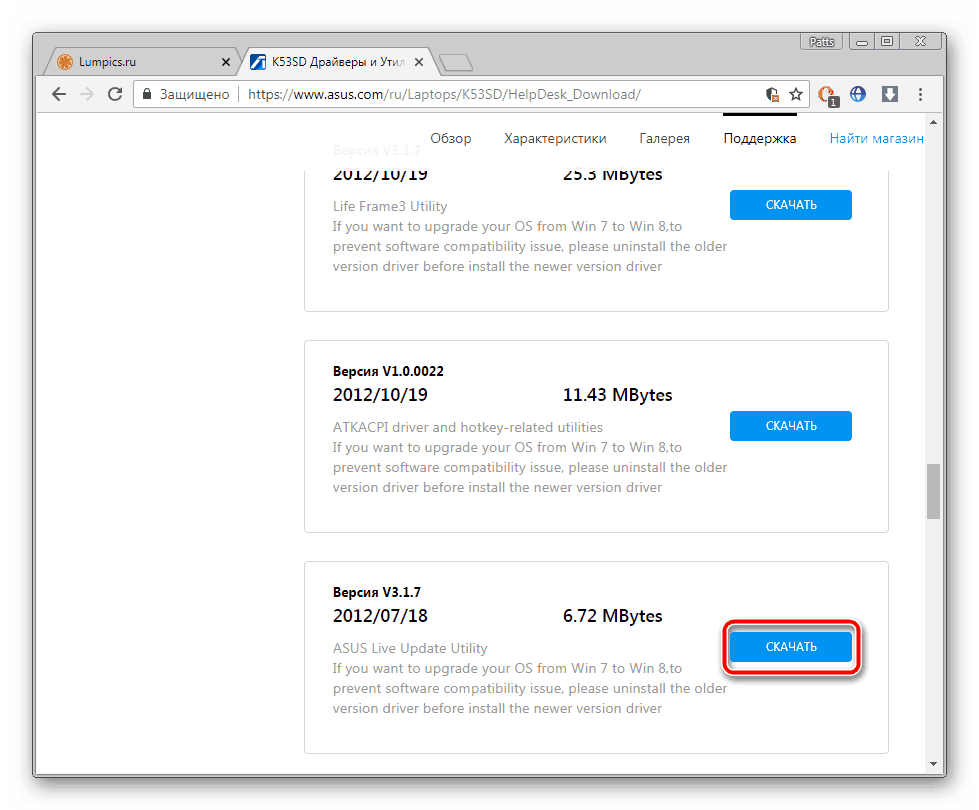Reload the ASUS support page

115,94
